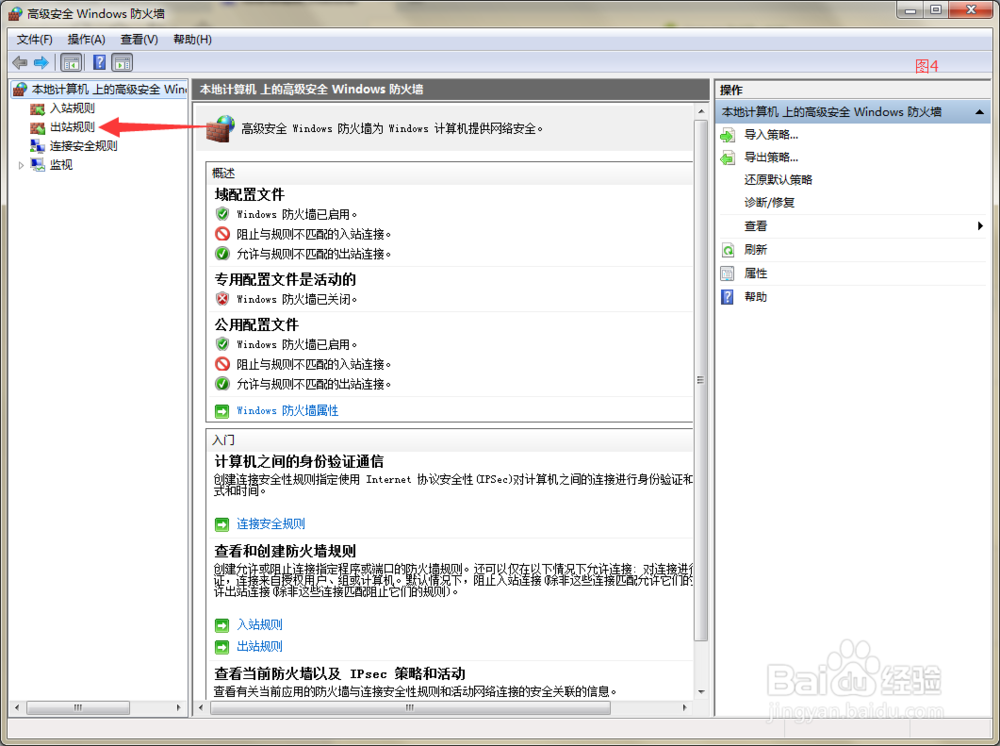Click the green arrow icon beside 出站规则 link
1000x746 pixels.
tap(222, 647)
